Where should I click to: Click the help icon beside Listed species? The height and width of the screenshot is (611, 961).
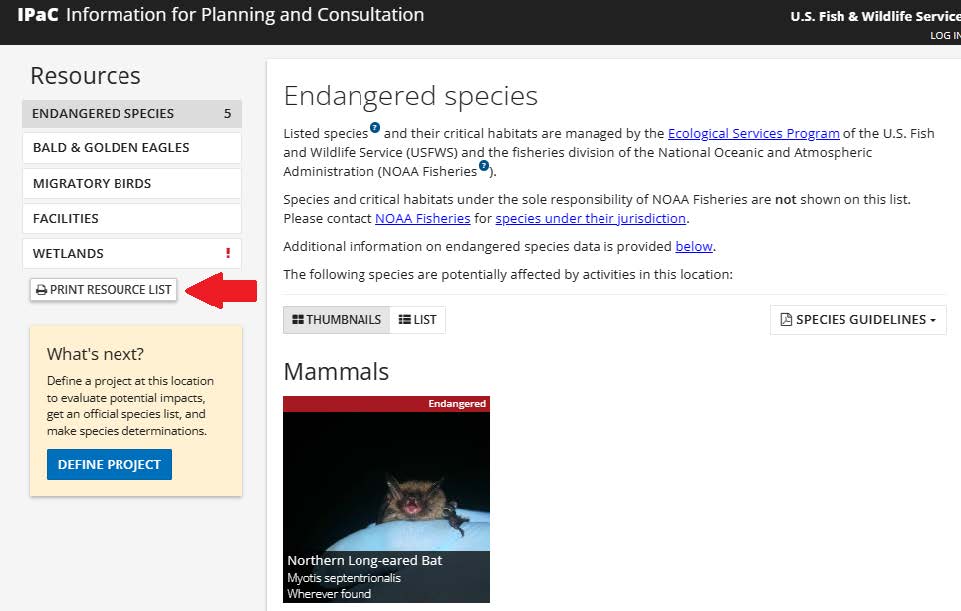pyautogui.click(x=375, y=128)
